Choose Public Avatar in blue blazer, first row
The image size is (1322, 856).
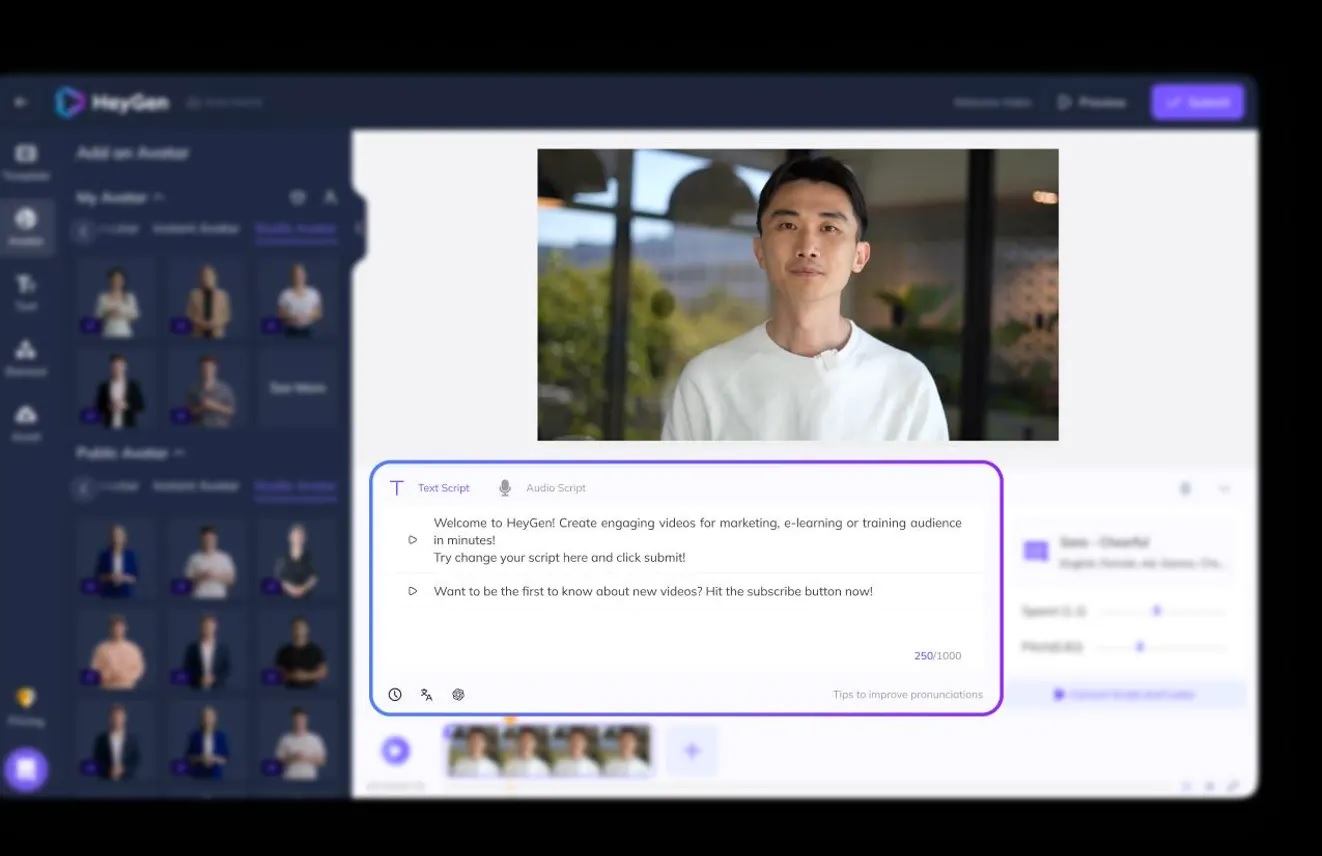point(117,559)
